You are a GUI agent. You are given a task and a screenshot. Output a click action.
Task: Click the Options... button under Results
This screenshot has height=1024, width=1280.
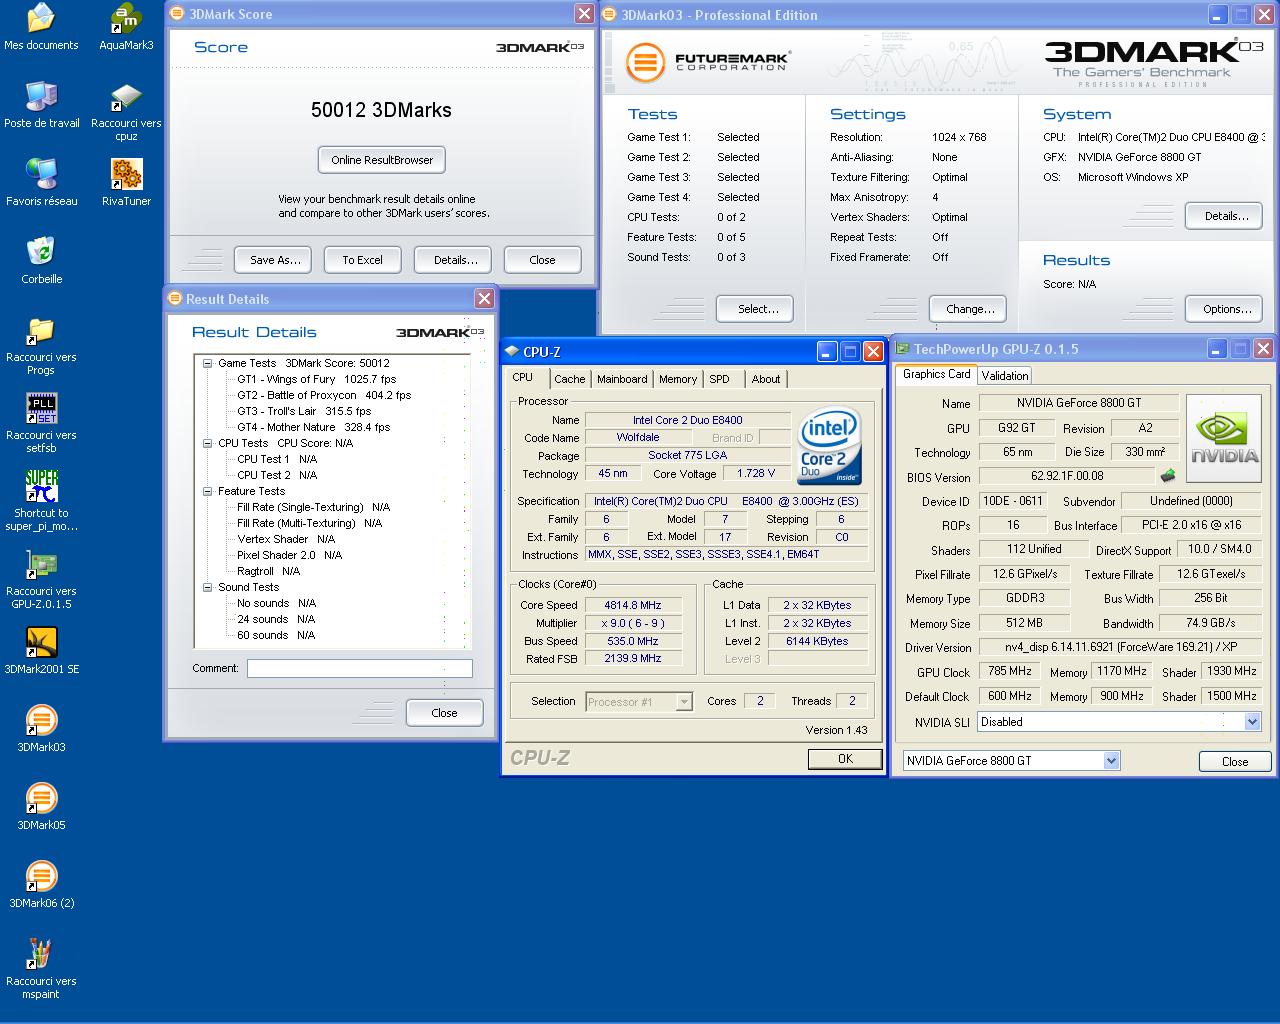[1226, 309]
